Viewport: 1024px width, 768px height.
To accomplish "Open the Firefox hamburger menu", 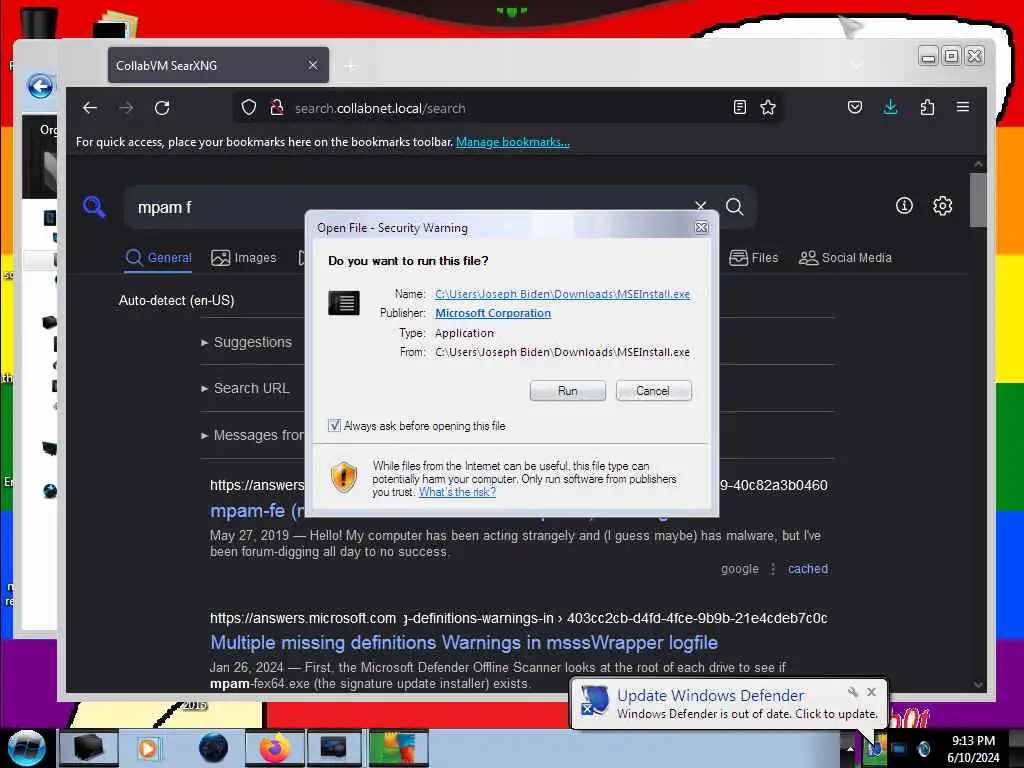I will 963,107.
